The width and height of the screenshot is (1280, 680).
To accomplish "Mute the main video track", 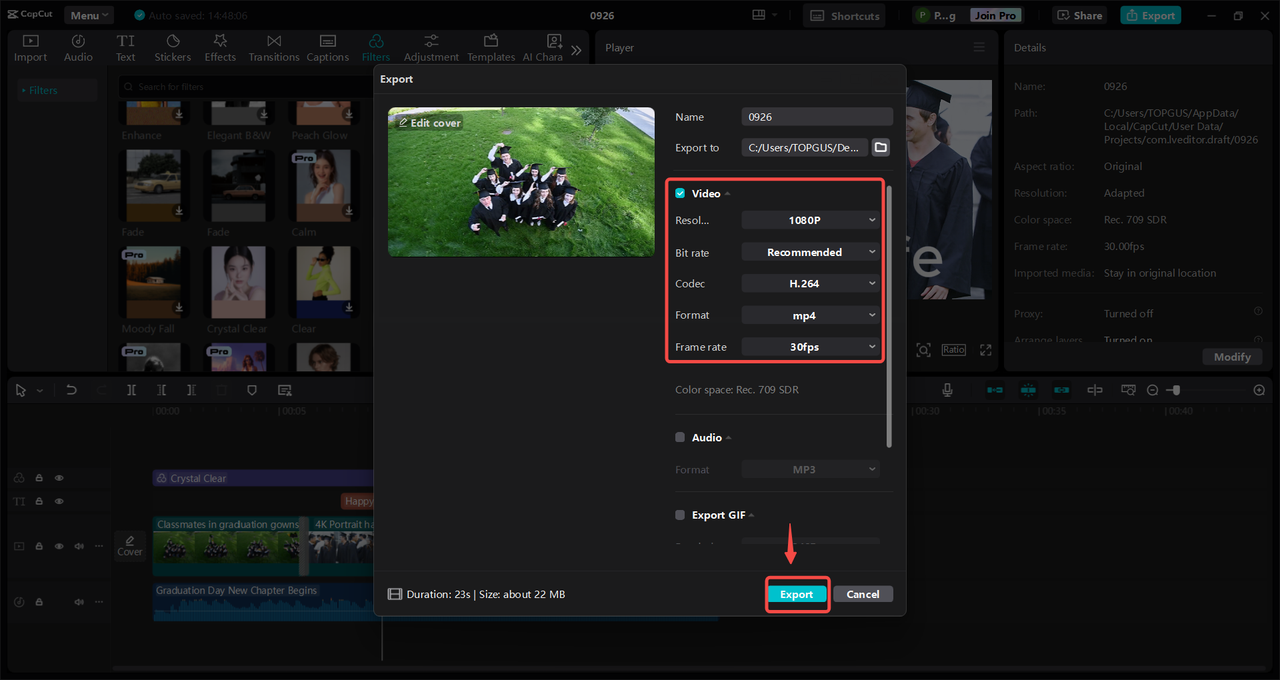I will pos(79,546).
